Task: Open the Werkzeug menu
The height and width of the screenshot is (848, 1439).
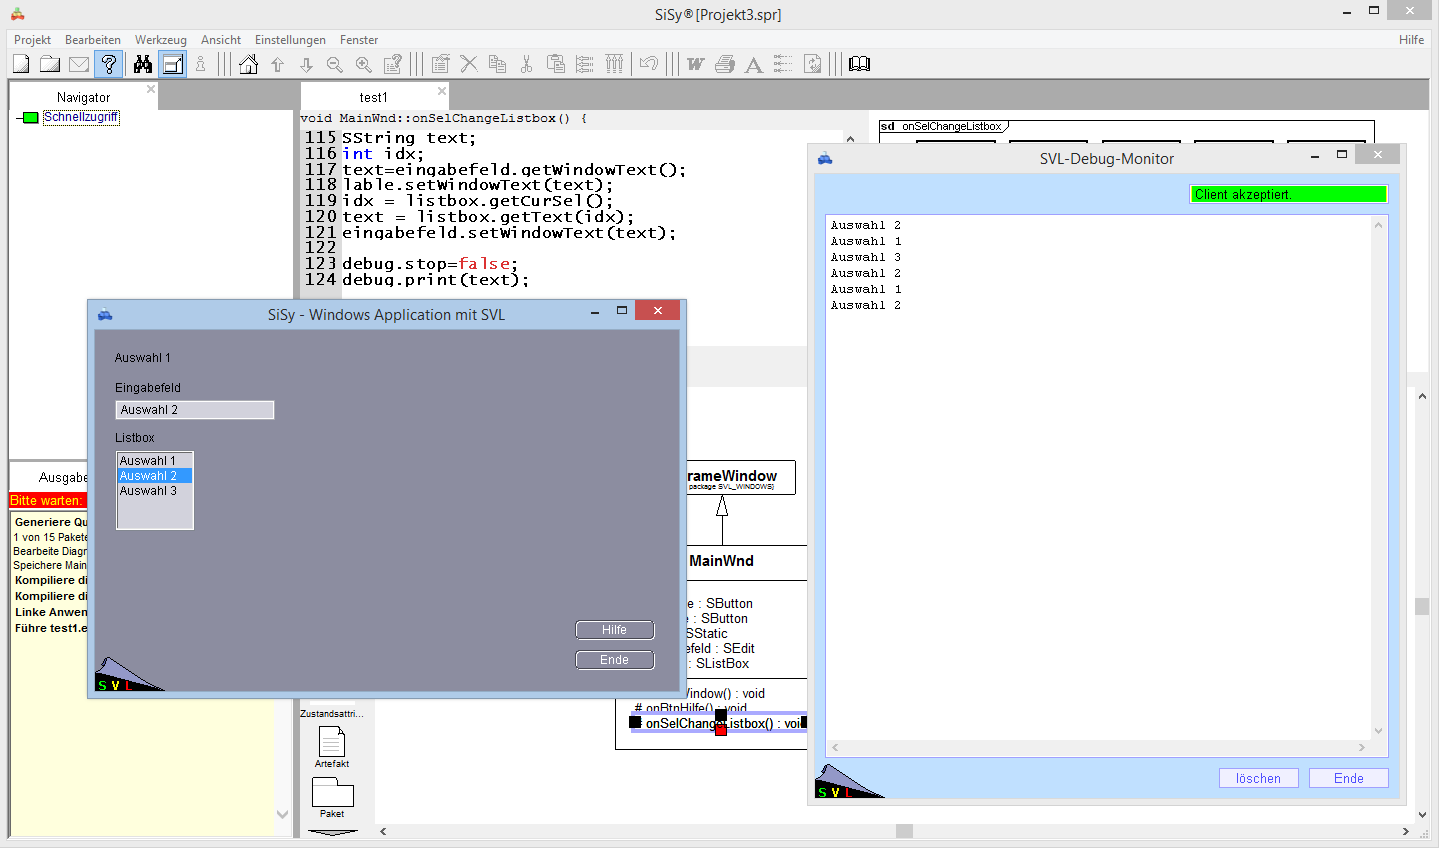Action: coord(160,40)
